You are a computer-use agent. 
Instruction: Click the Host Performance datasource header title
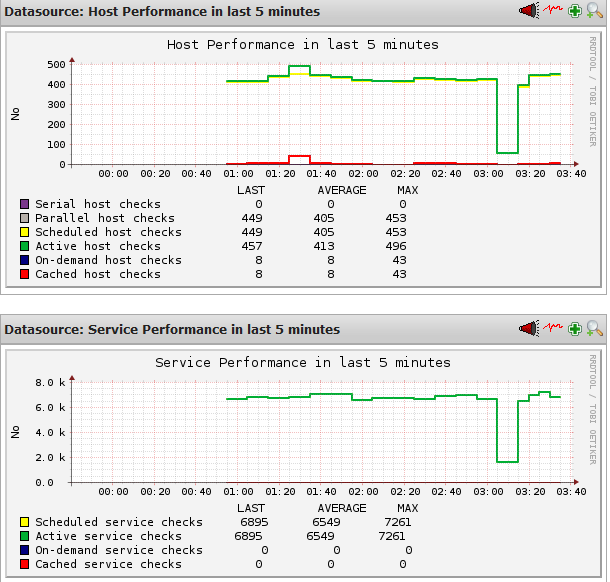[x=163, y=12]
